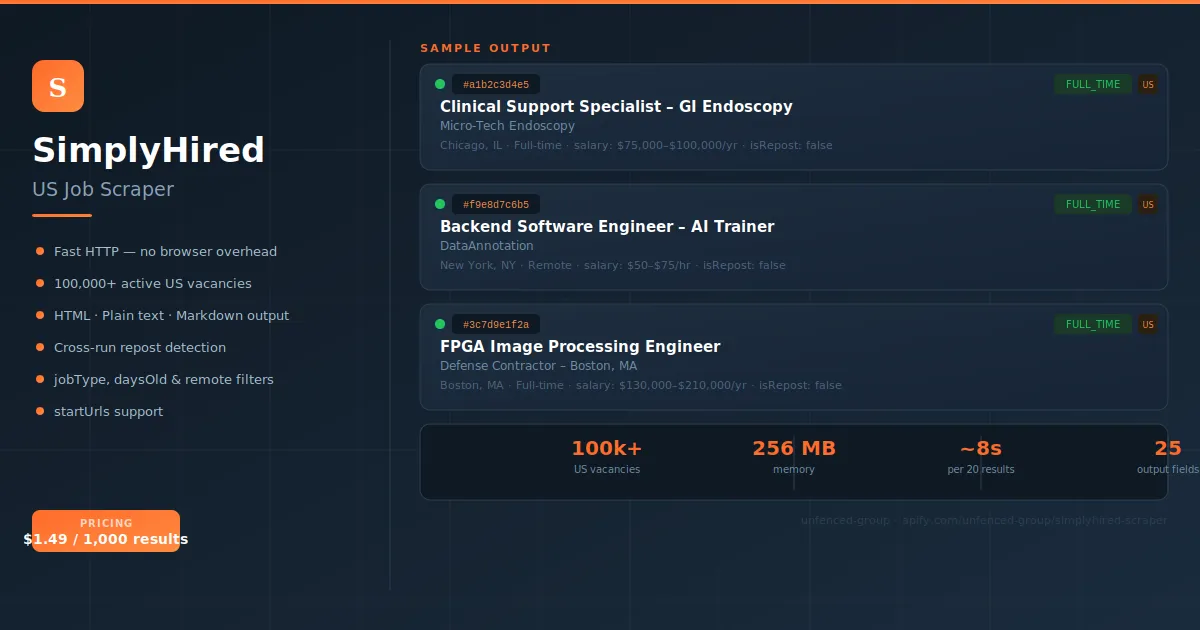Click the green status dot beside #f9e8d7c6b5

440,204
